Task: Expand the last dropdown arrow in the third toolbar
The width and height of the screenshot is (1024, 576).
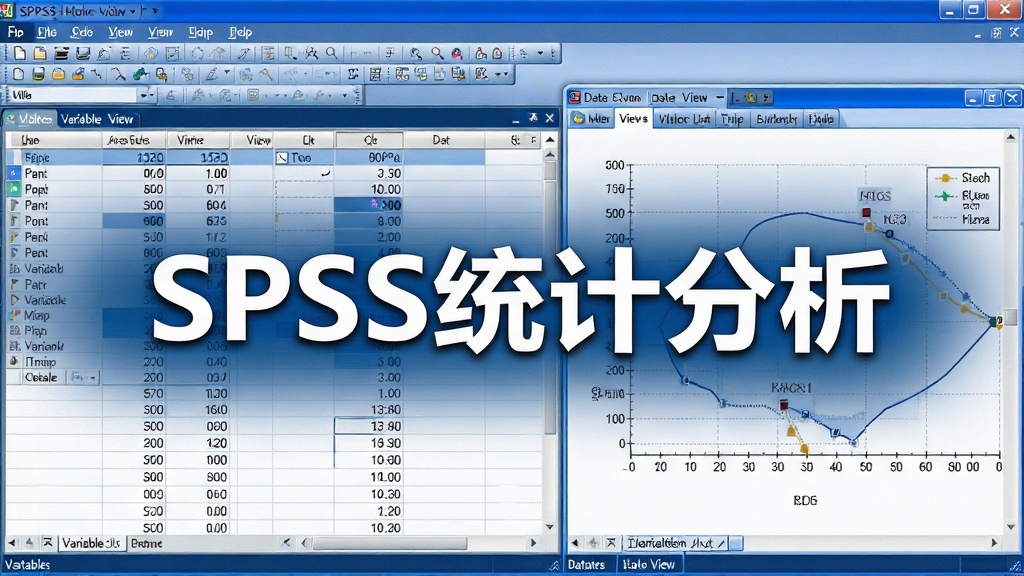Action: (345, 95)
